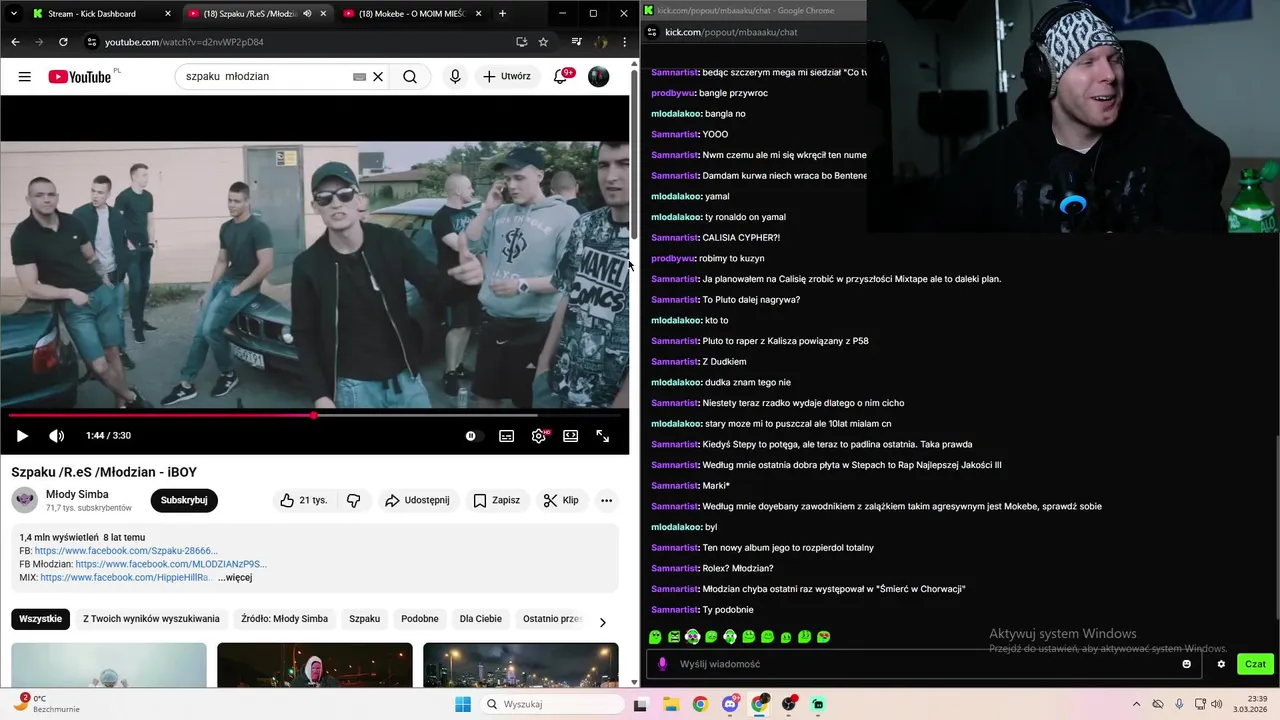The image size is (1280, 720).
Task: Open Windows Start menu
Action: click(463, 704)
